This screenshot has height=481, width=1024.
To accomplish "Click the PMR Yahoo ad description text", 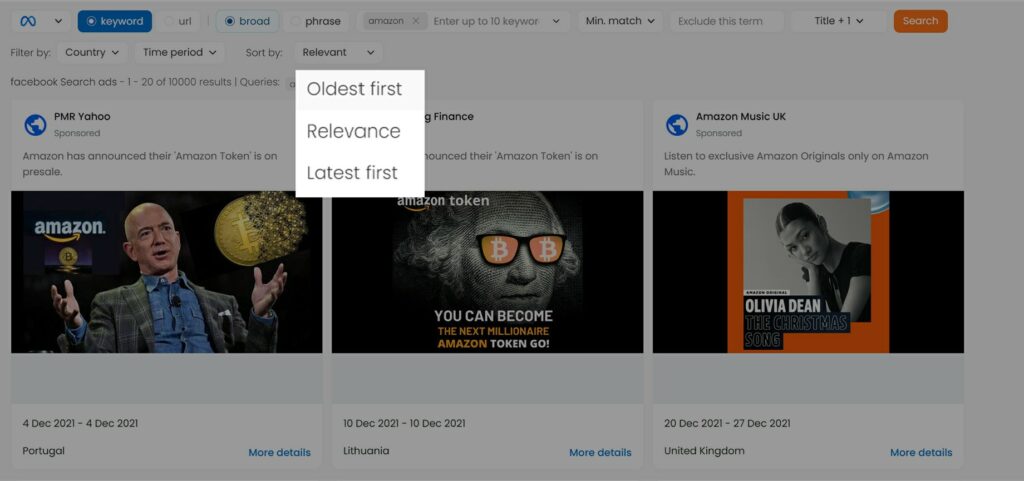I will point(150,164).
